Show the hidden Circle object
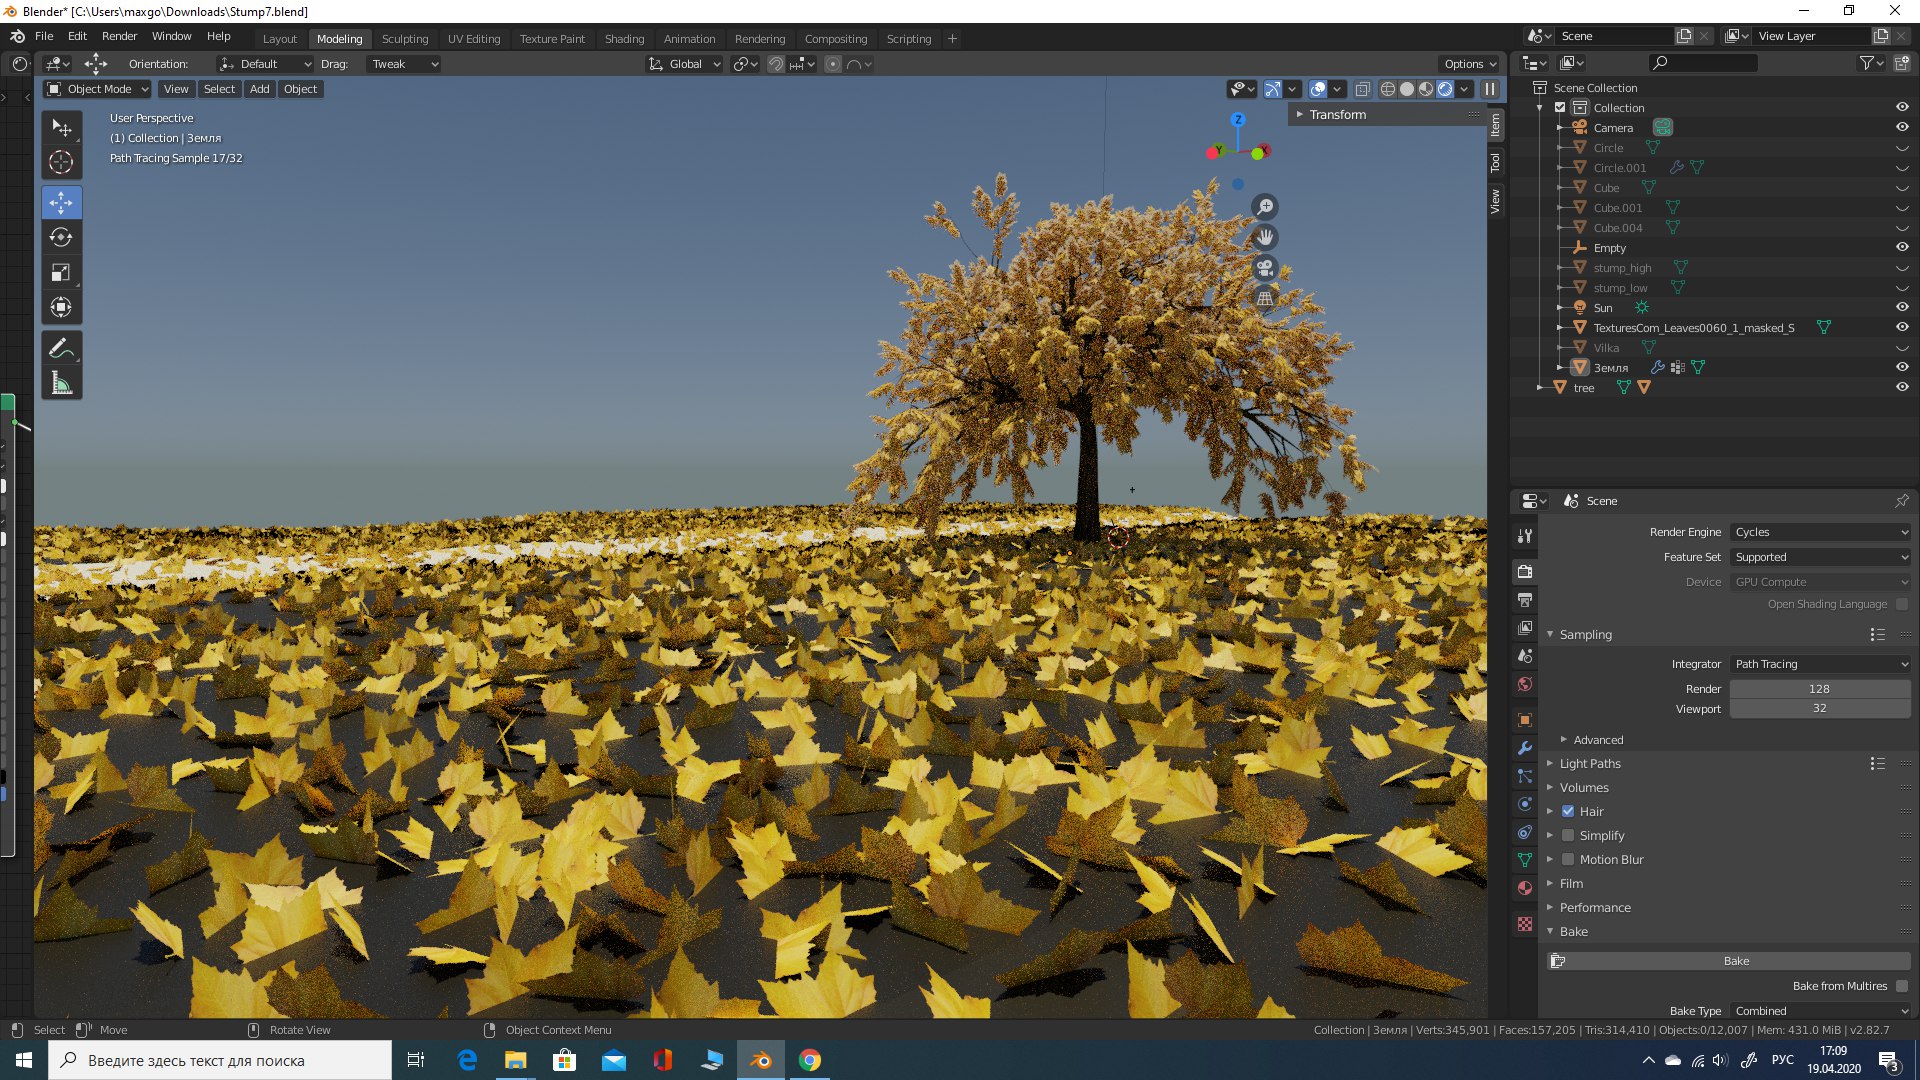Screen dimensions: 1920x1080 tap(1902, 147)
